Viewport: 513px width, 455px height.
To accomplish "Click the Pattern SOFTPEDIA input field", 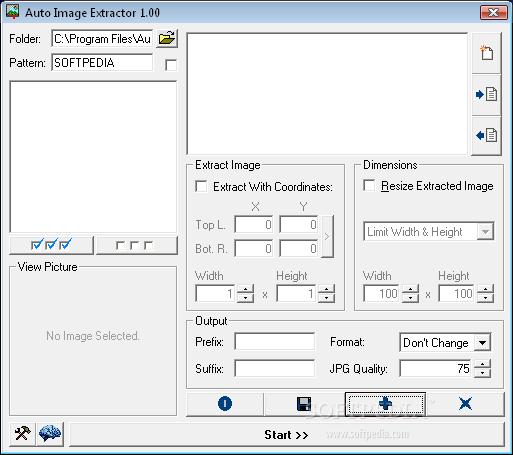I will tap(102, 63).
